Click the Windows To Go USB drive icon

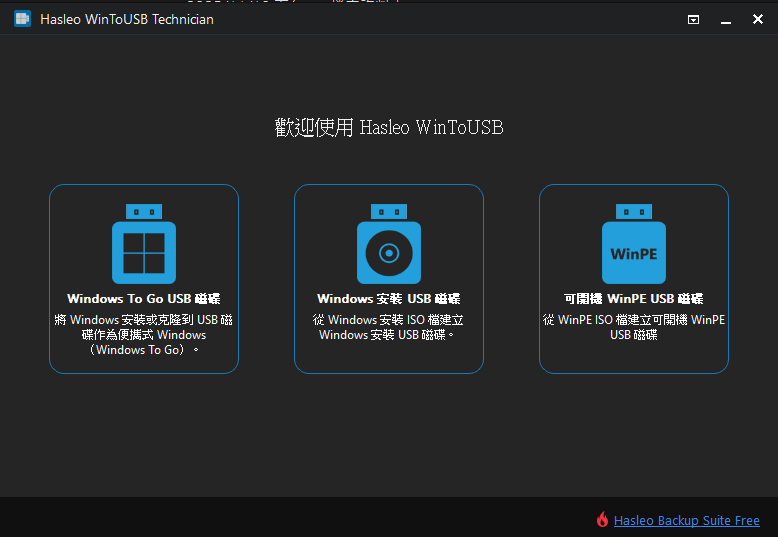pos(144,252)
